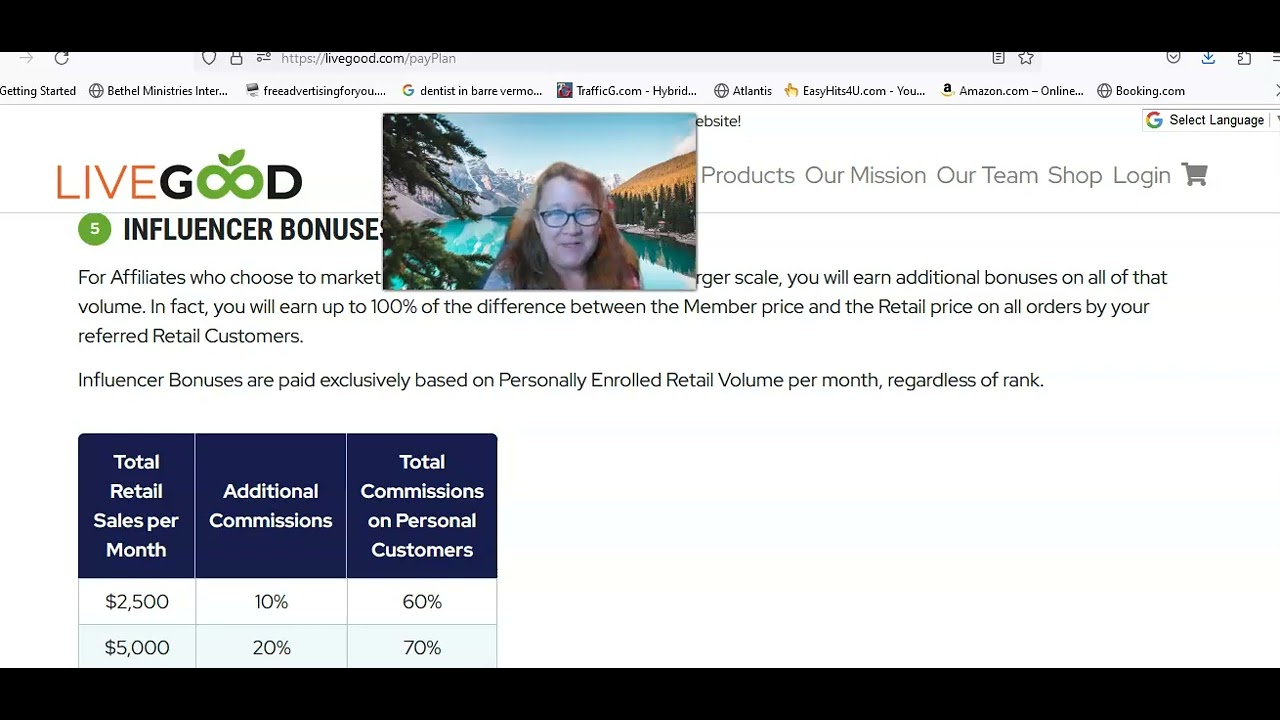The height and width of the screenshot is (720, 1280).
Task: Toggle reader view icon in address bar
Action: point(998,58)
